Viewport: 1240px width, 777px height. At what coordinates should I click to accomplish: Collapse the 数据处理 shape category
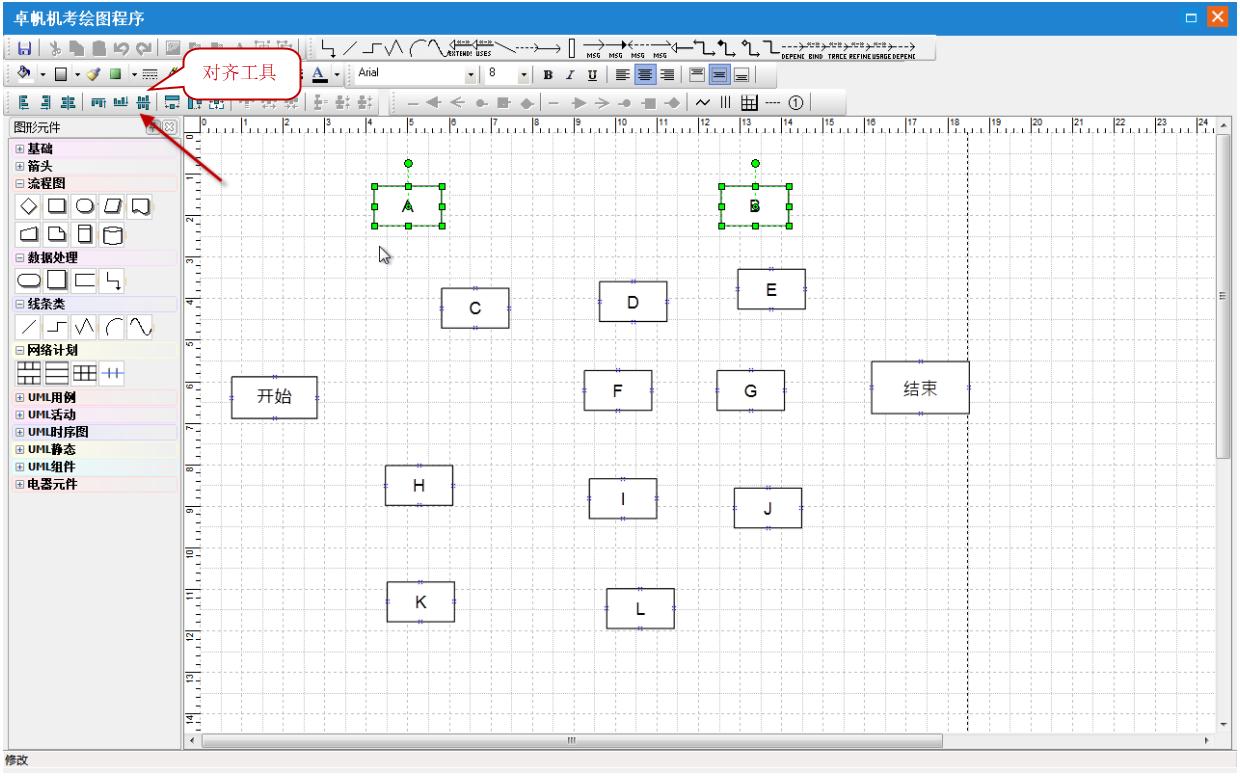[x=20, y=257]
